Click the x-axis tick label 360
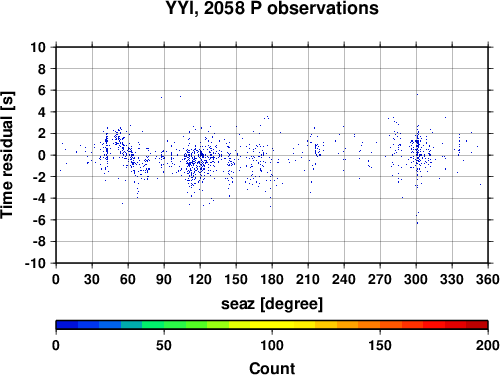The height and width of the screenshot is (375, 500). coord(488,279)
